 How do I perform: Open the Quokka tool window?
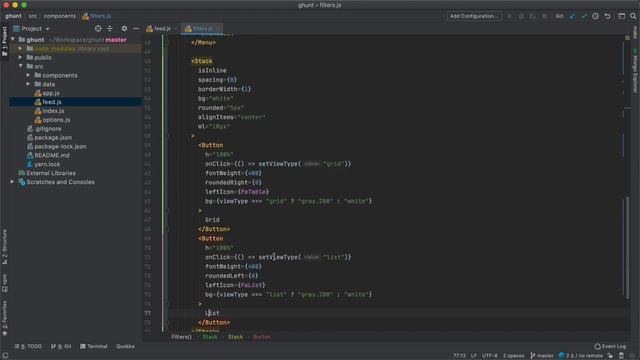(x=125, y=347)
